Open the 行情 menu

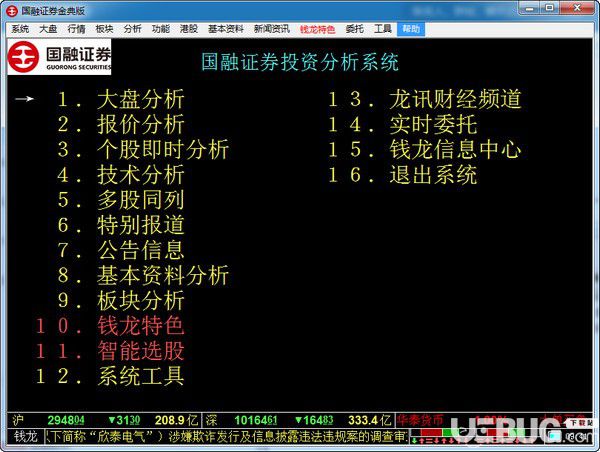[x=76, y=29]
